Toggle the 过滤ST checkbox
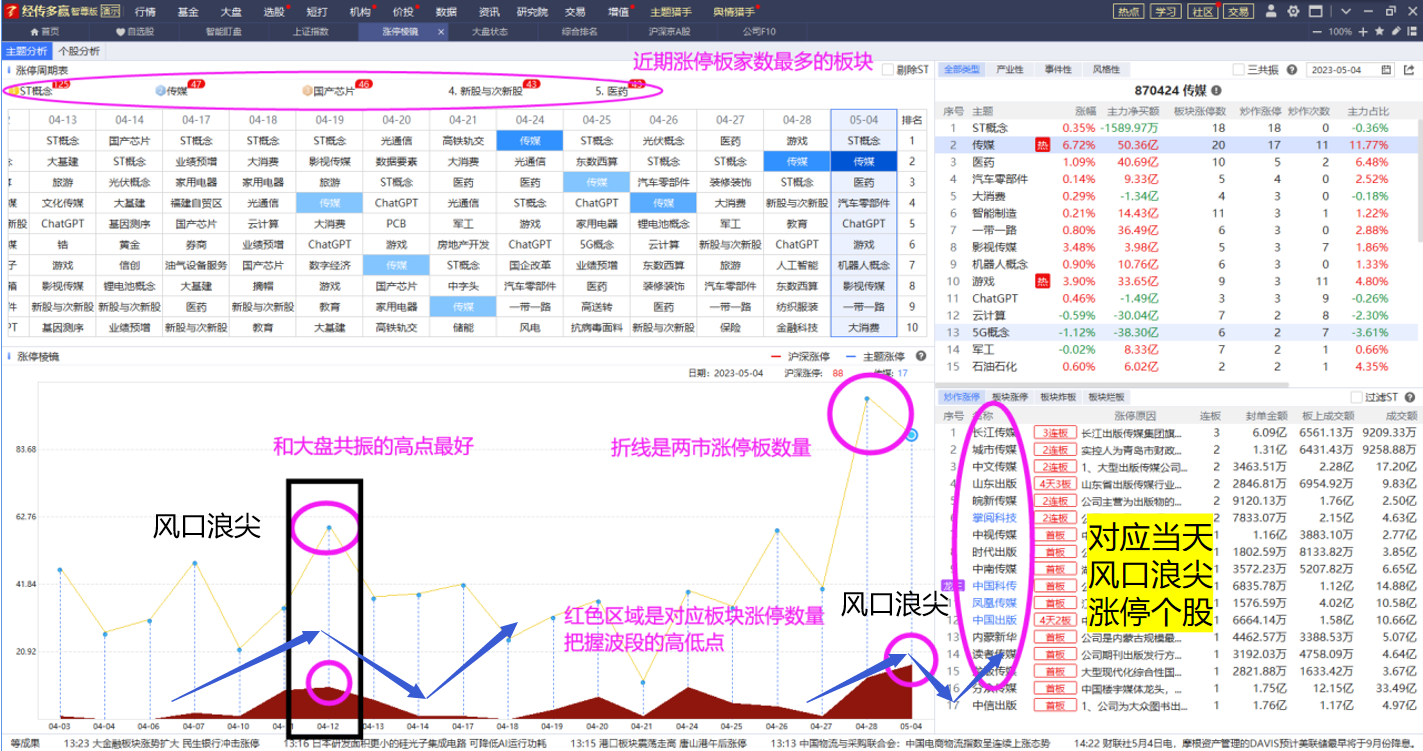The height and width of the screenshot is (751, 1423). tap(1357, 397)
